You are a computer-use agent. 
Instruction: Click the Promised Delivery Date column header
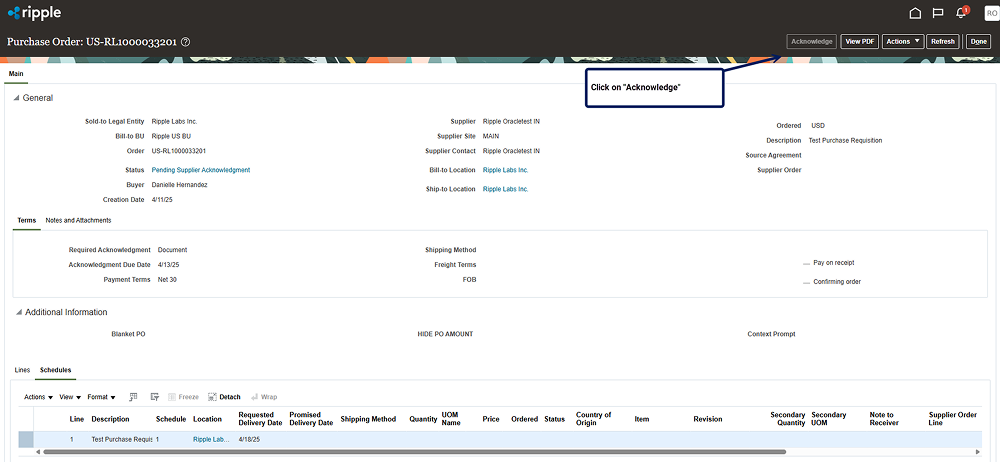point(311,419)
